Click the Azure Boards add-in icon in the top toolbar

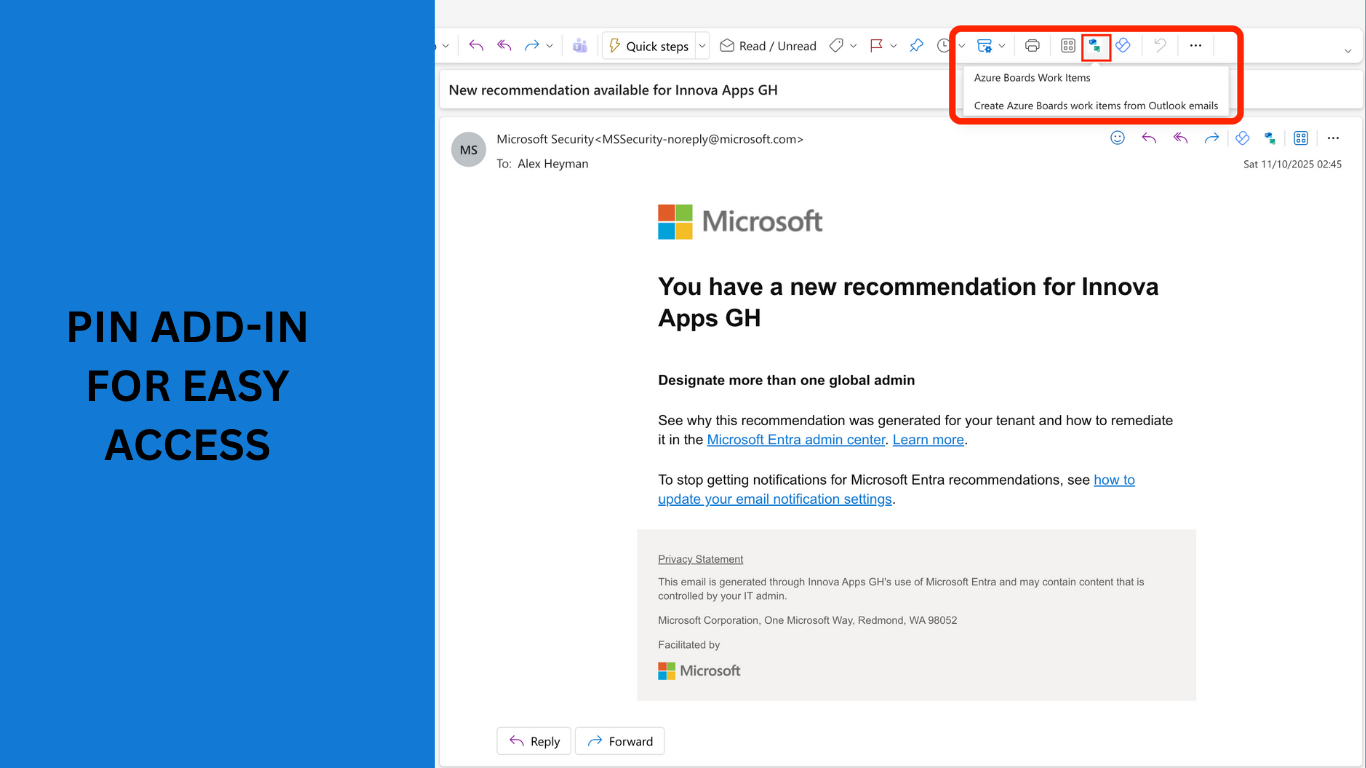pyautogui.click(x=1096, y=46)
